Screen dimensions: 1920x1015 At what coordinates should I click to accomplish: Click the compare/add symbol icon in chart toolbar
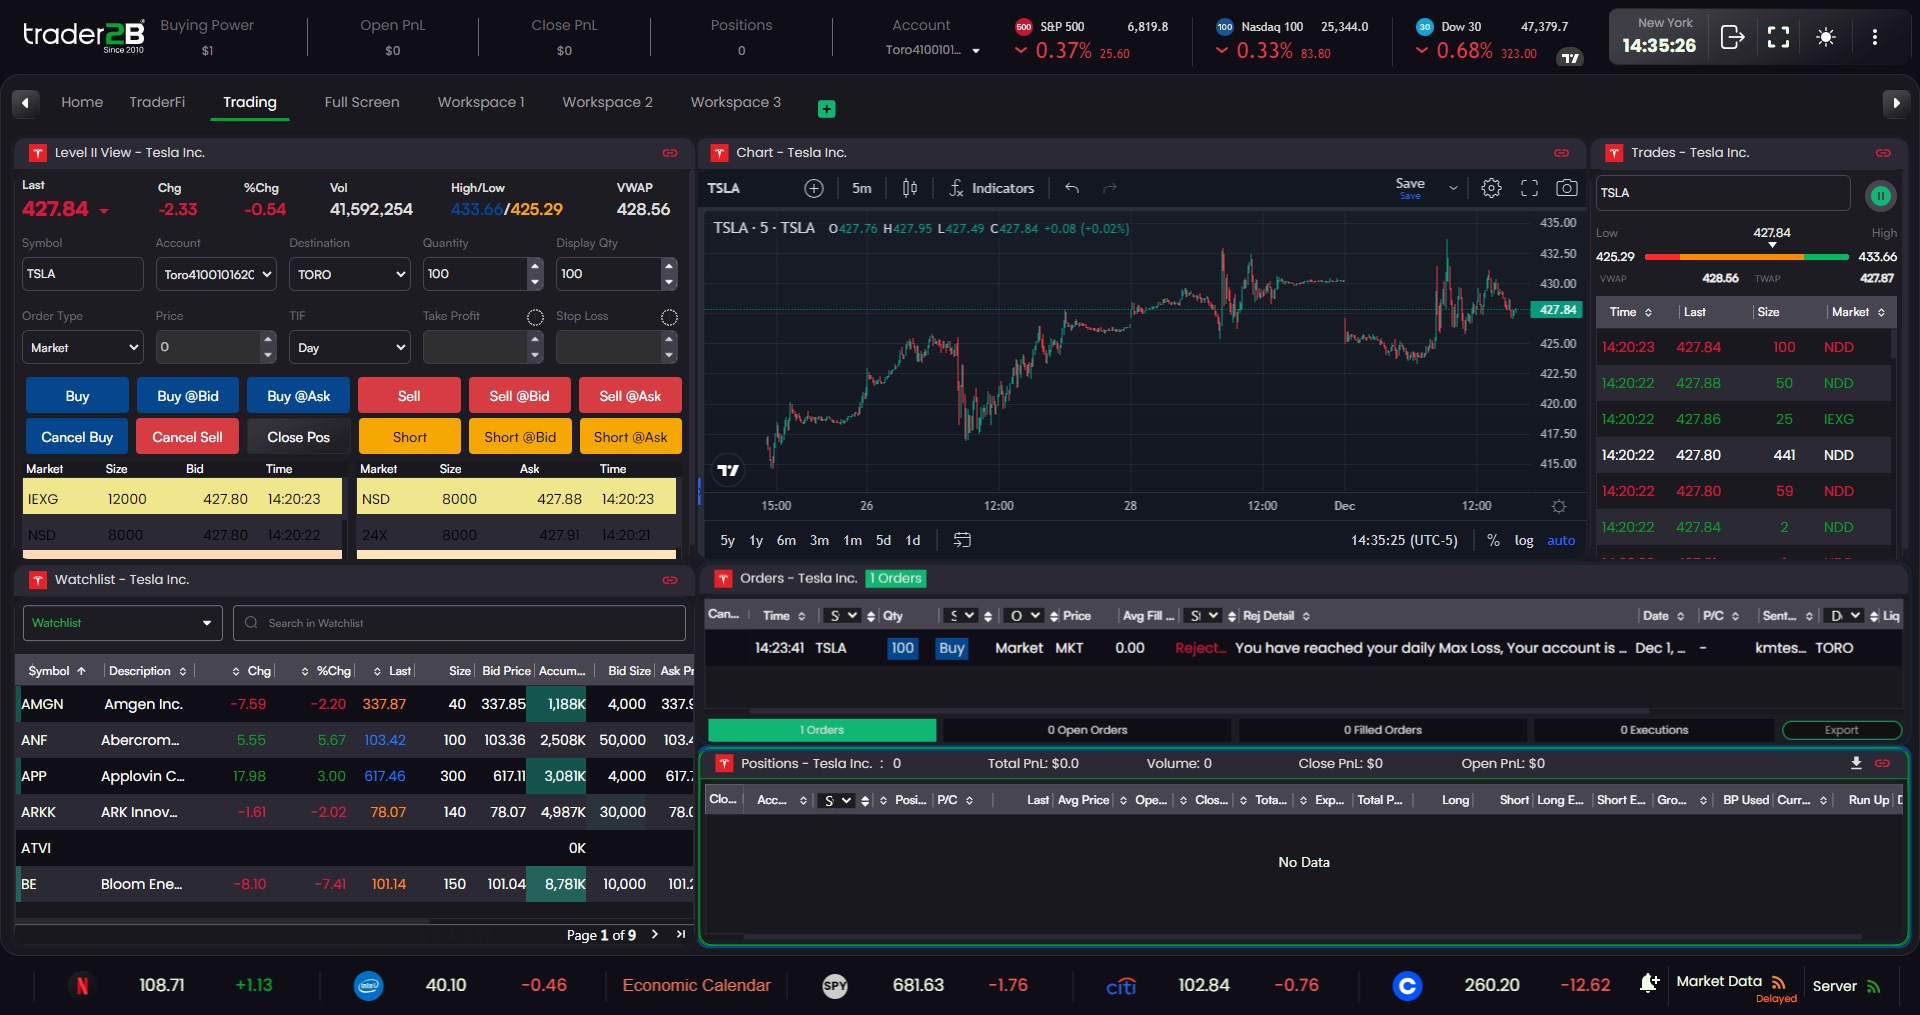click(814, 188)
